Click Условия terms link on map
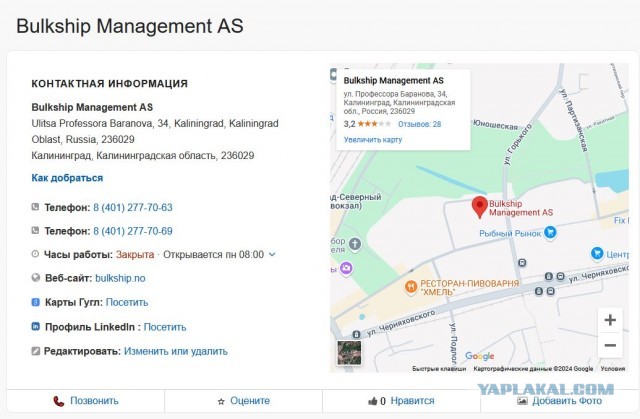Screen dimensions: 640x419 613,368
